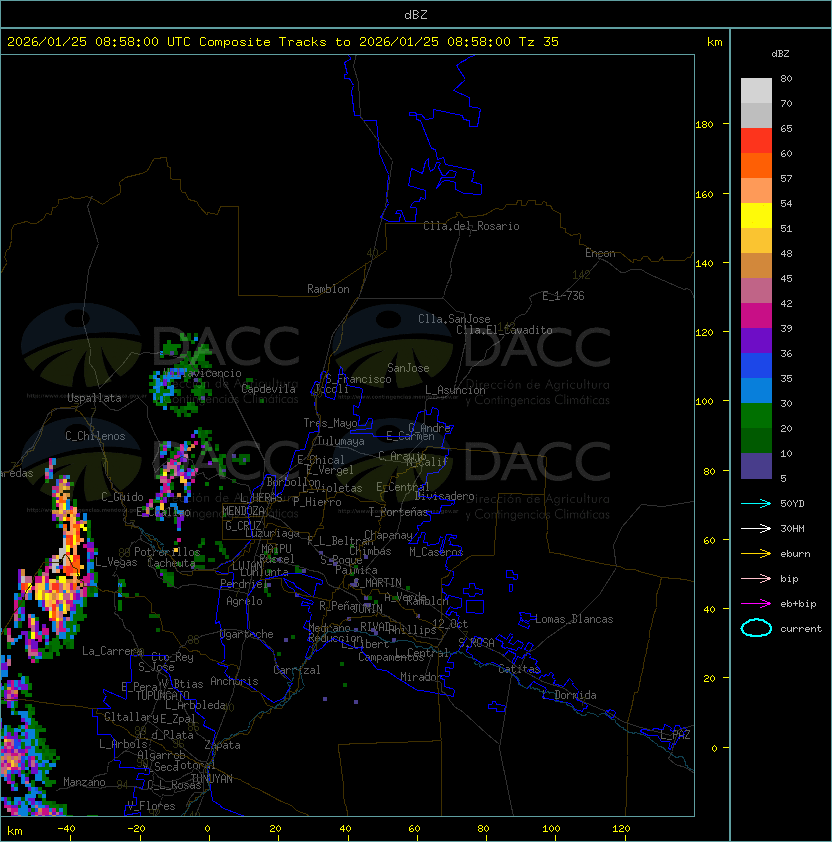832x842 pixels.
Task: Click the magenta eb+bip arrow legend icon
Action: pyautogui.click(x=756, y=604)
